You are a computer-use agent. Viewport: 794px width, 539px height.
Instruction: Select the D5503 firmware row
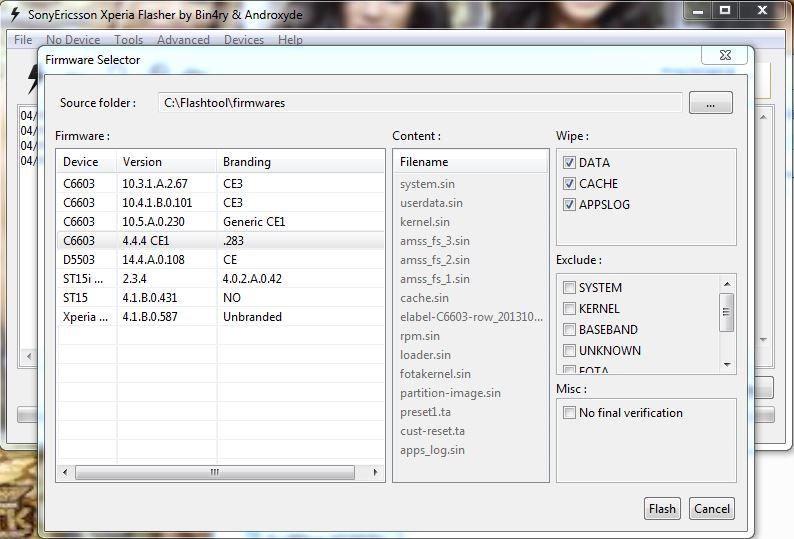pyautogui.click(x=221, y=260)
